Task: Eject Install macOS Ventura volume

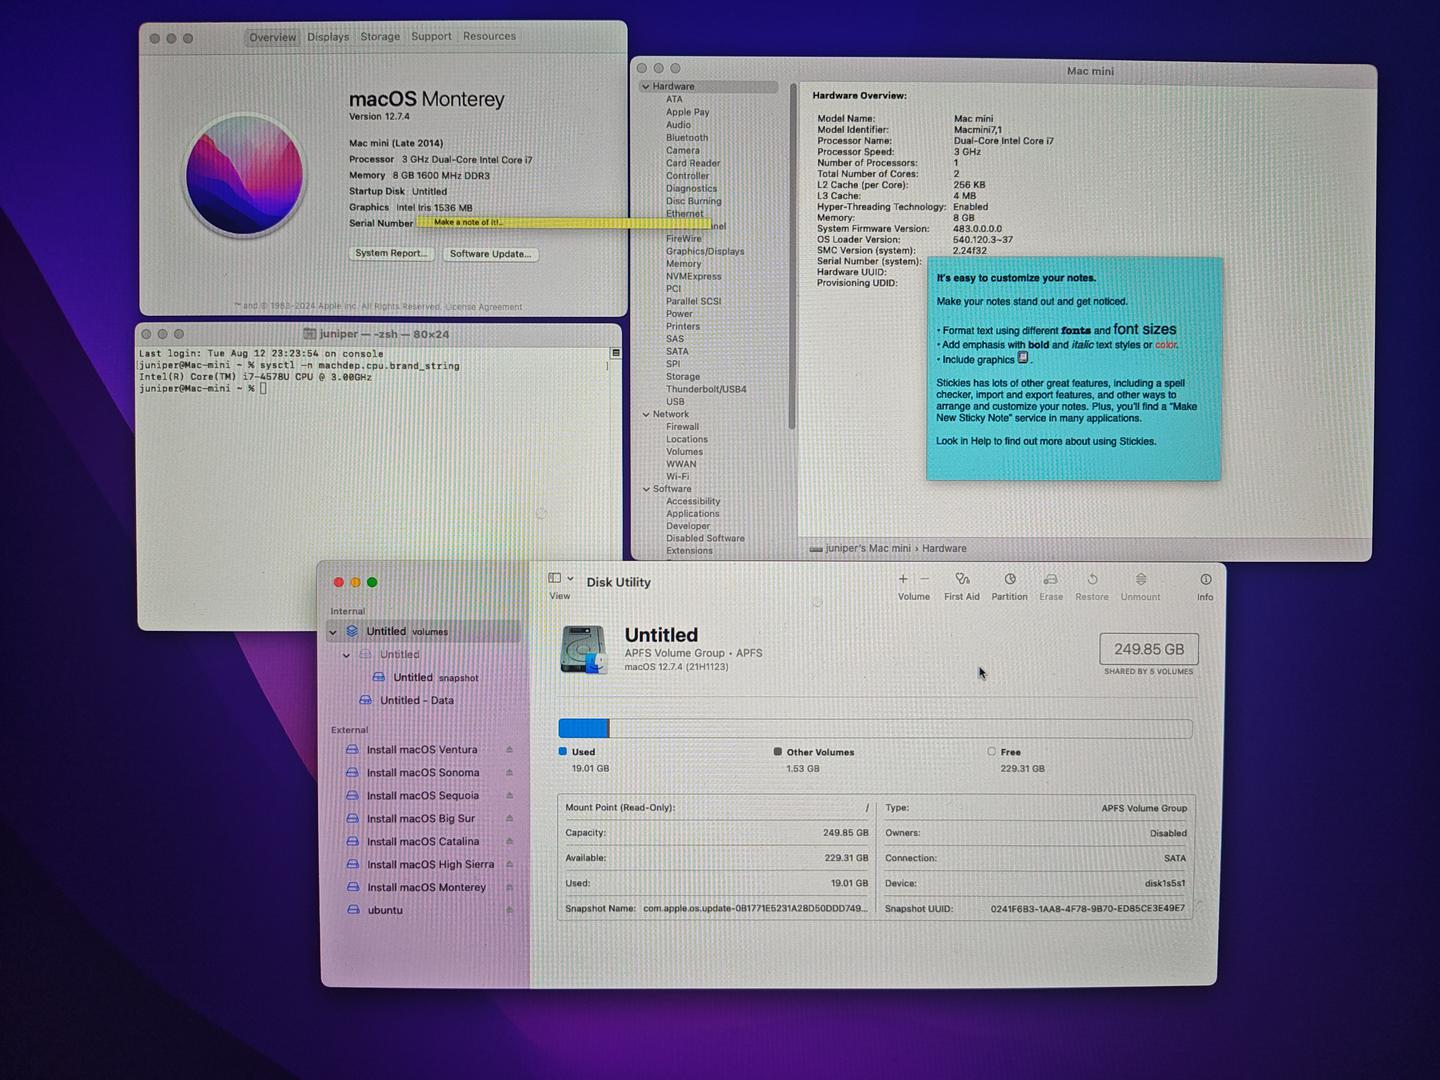Action: (x=509, y=750)
